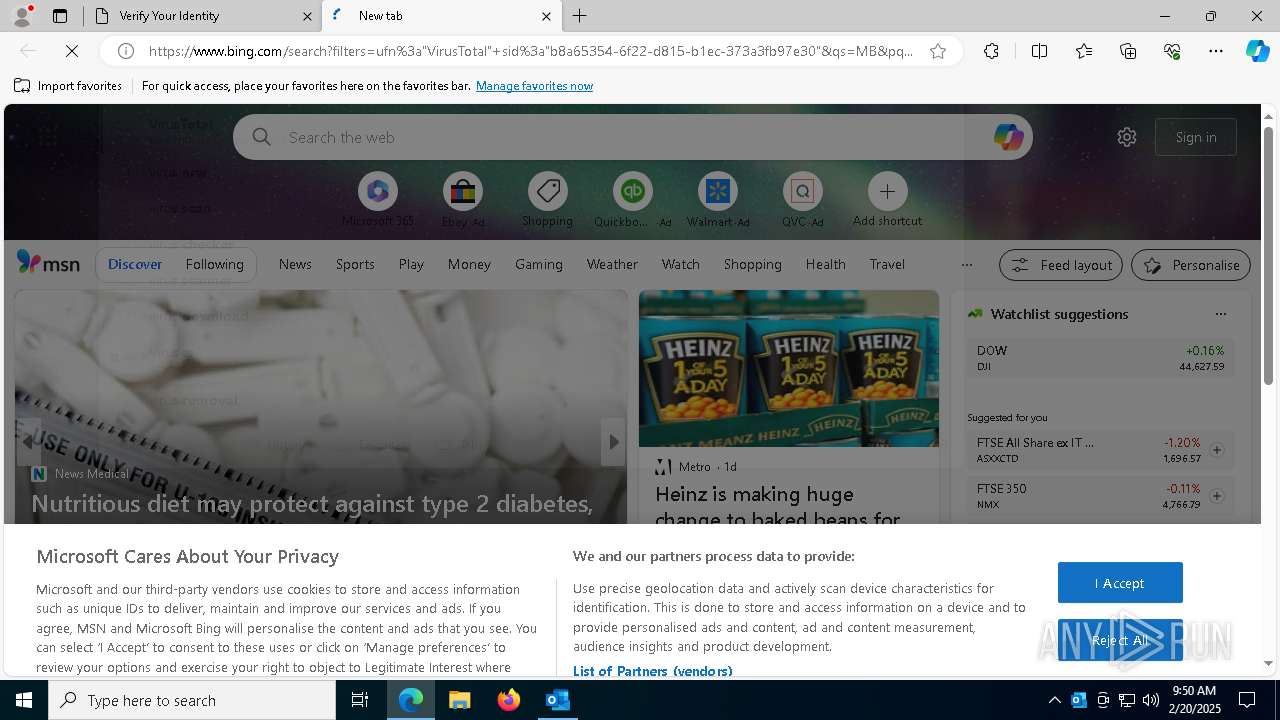This screenshot has height=720, width=1280.
Task: Open the Health section
Action: pos(825,264)
